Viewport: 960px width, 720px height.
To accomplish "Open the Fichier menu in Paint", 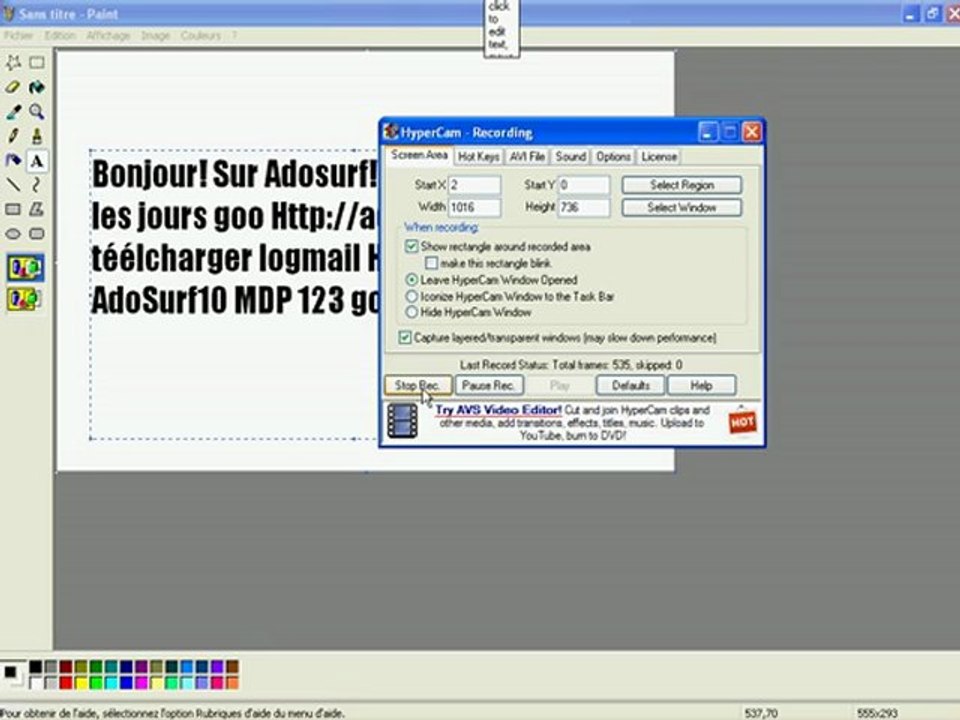I will (x=18, y=36).
